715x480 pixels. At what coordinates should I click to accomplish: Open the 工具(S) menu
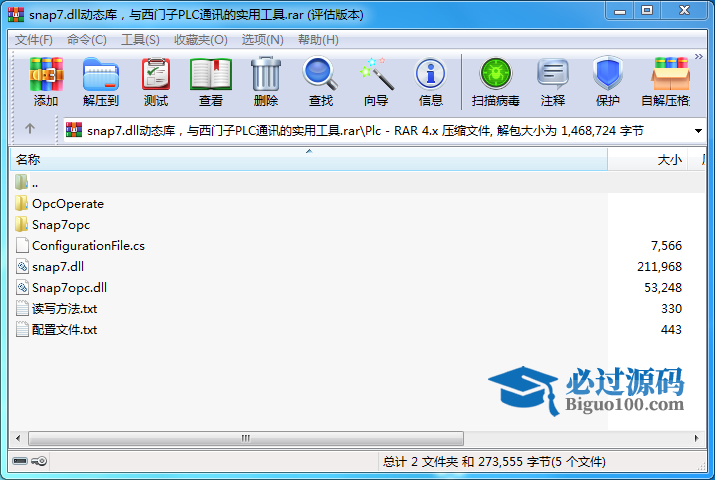pyautogui.click(x=140, y=40)
